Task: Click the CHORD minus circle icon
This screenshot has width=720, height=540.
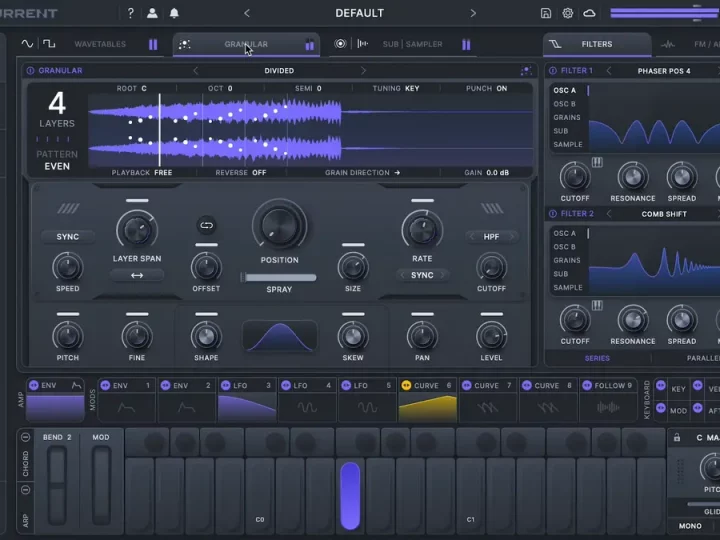Action: click(x=26, y=437)
